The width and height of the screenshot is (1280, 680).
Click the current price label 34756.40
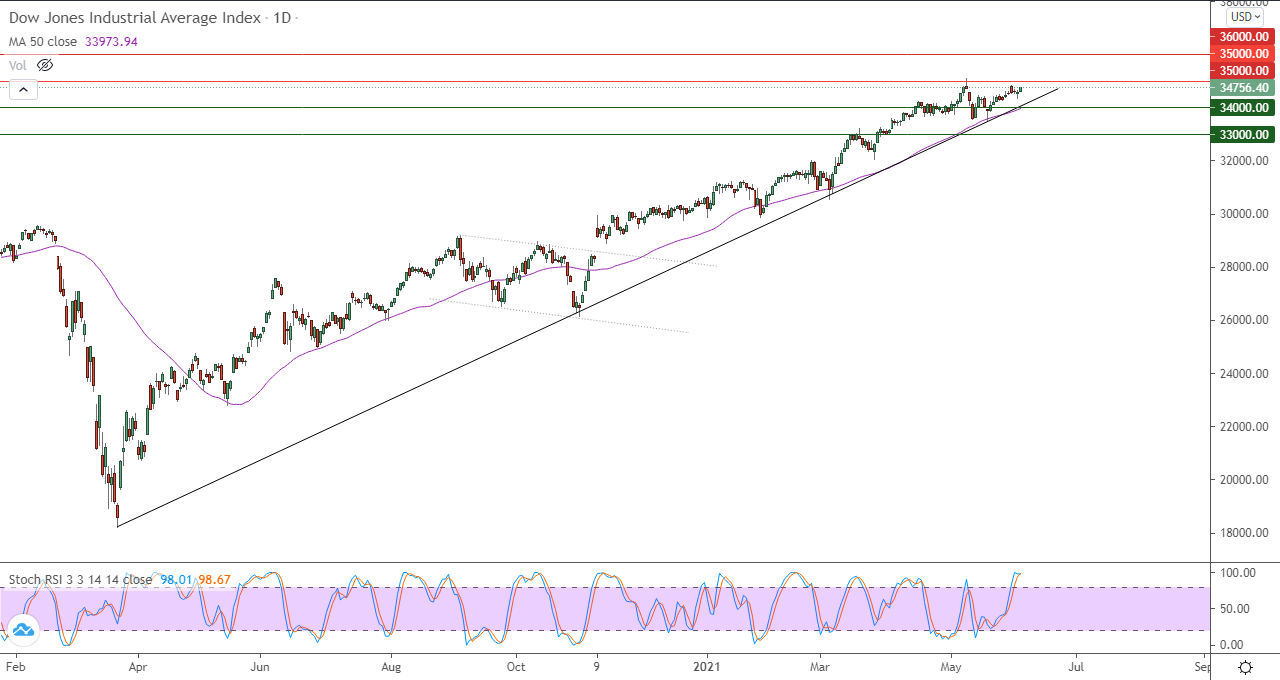[x=1244, y=88]
